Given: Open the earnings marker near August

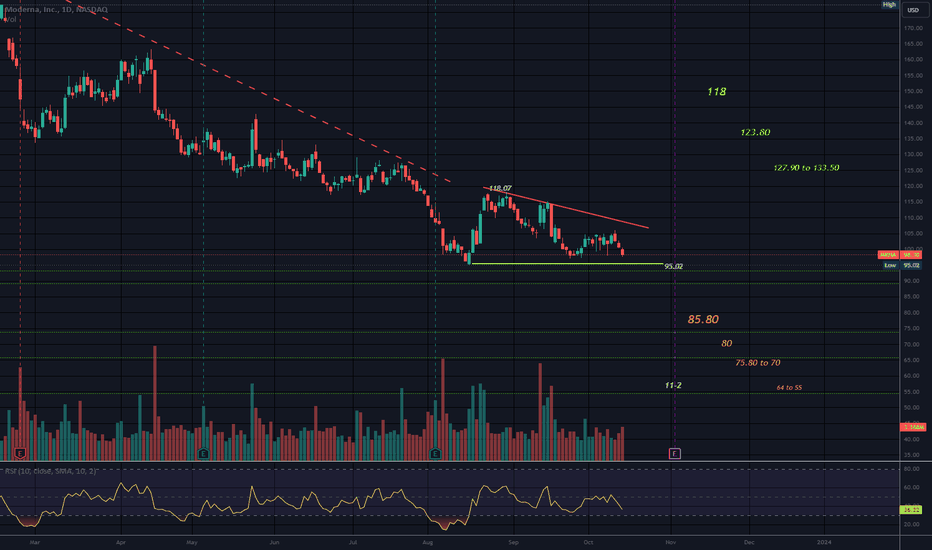Looking at the screenshot, I should [x=435, y=454].
